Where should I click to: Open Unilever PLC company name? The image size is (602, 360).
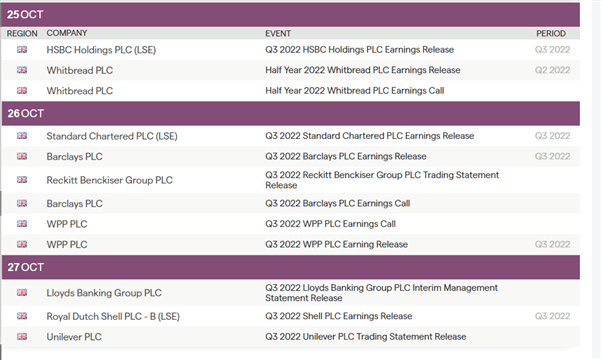[74, 337]
